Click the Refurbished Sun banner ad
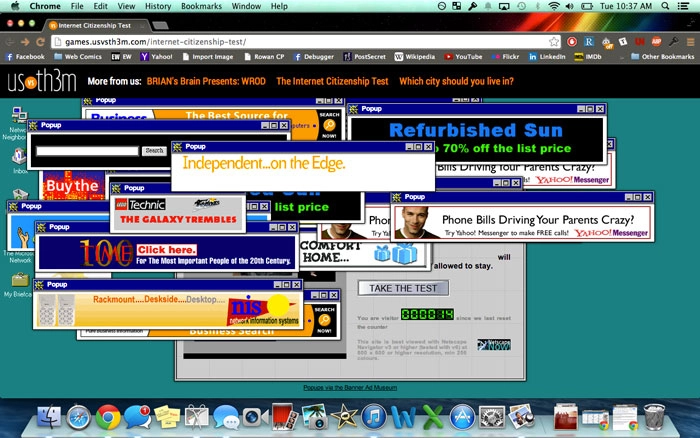Screen dimensions: 700x438 [x=476, y=139]
